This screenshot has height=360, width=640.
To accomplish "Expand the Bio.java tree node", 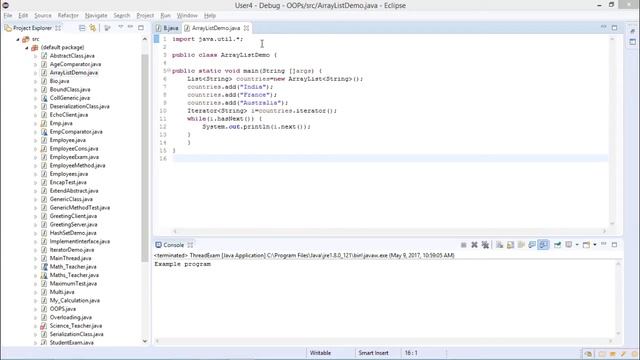I will [36, 81].
